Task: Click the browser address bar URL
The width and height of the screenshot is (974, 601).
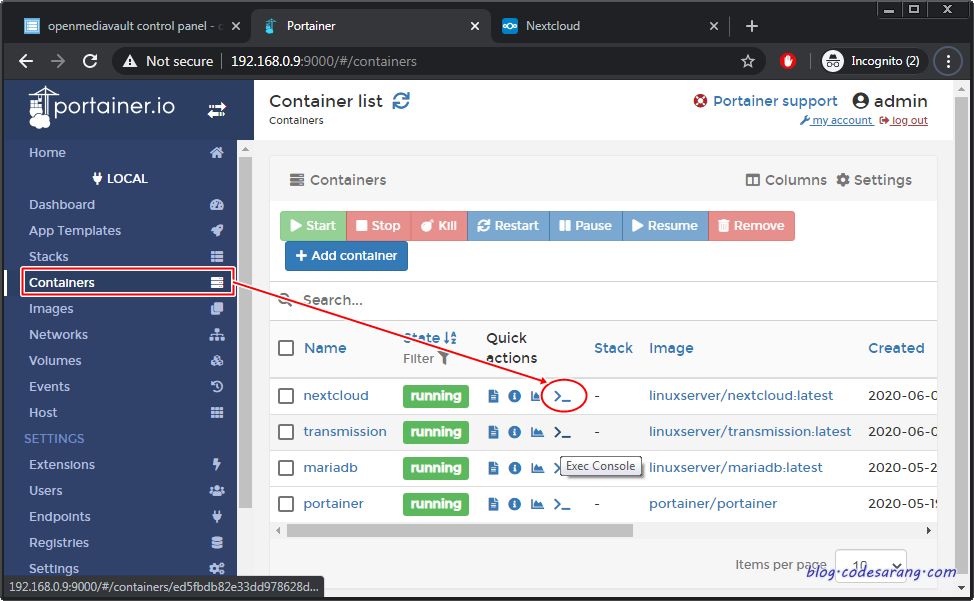Action: tap(324, 61)
